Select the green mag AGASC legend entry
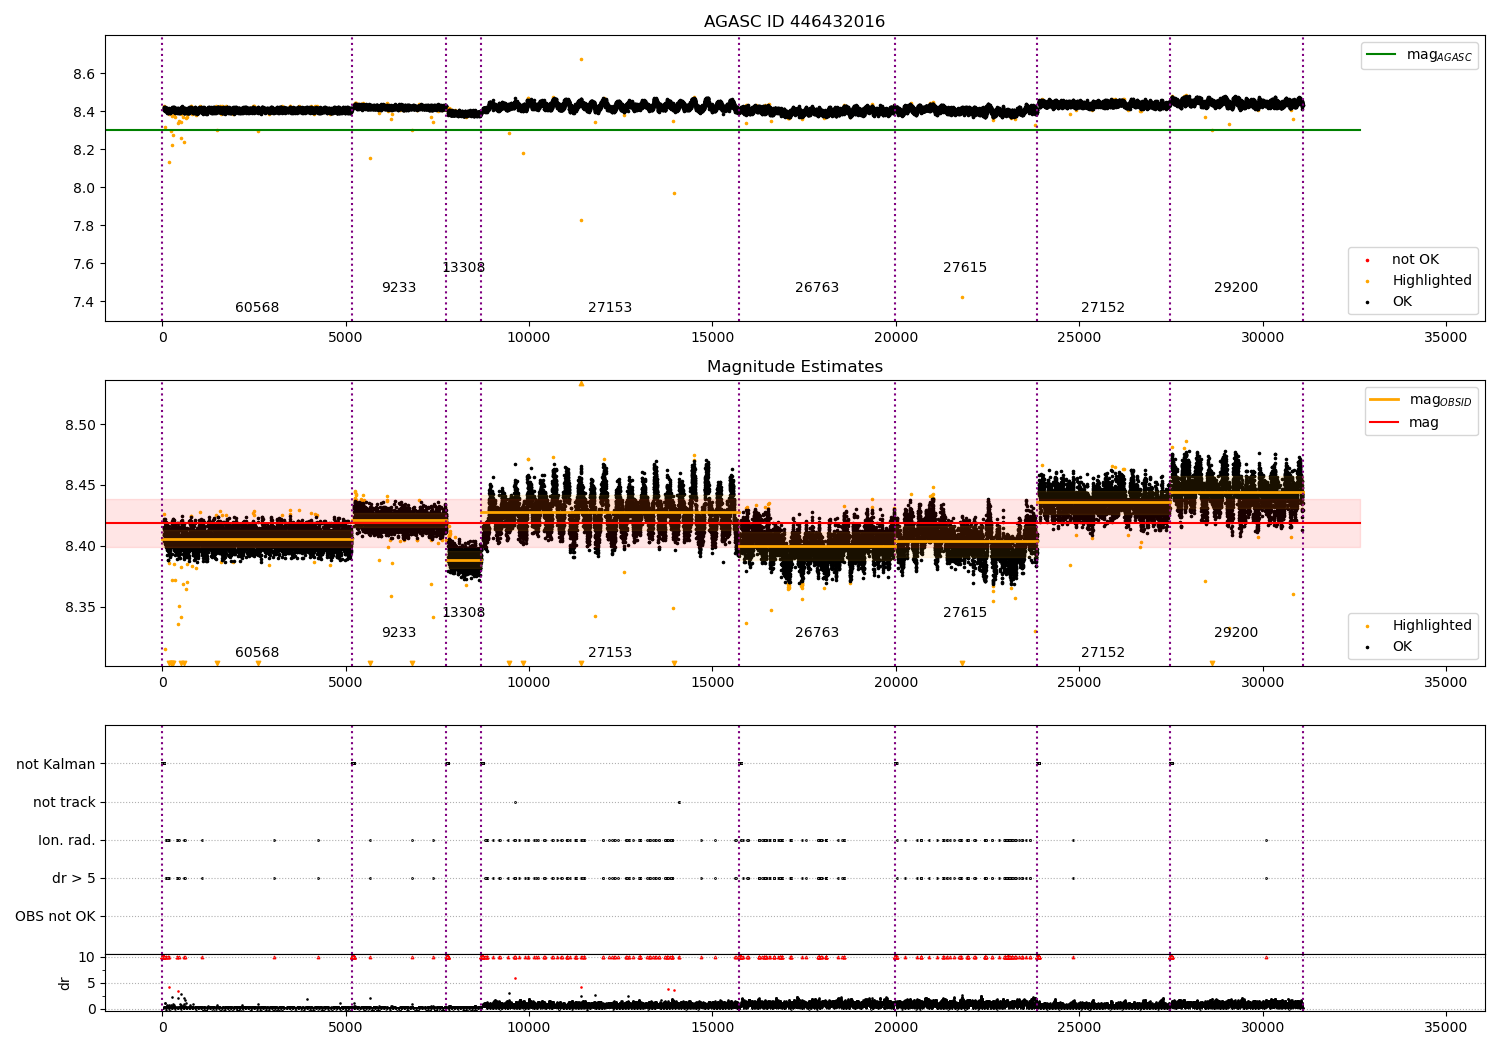Screen dimensions: 1500x1050 pos(1419,55)
